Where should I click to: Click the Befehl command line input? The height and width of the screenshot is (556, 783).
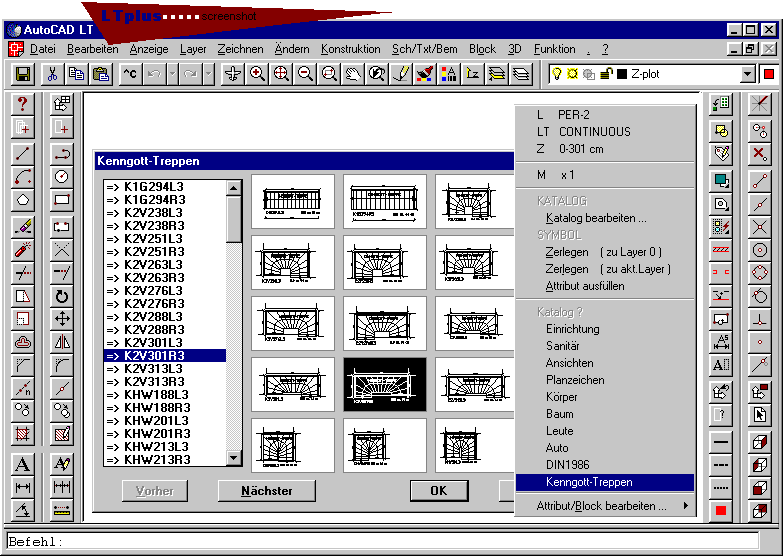pos(383,542)
